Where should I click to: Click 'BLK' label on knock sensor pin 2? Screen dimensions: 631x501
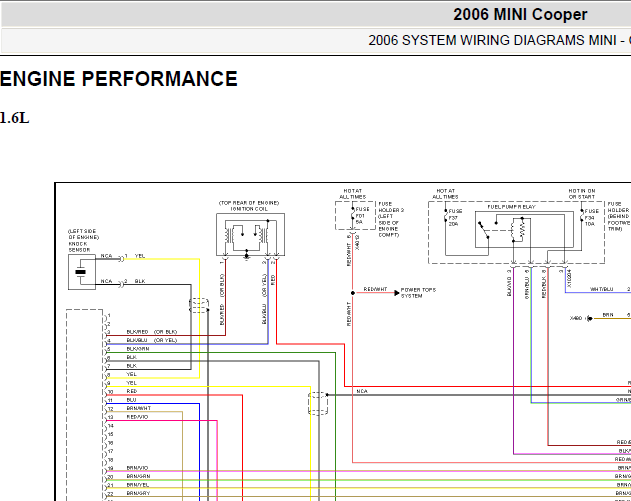point(140,281)
